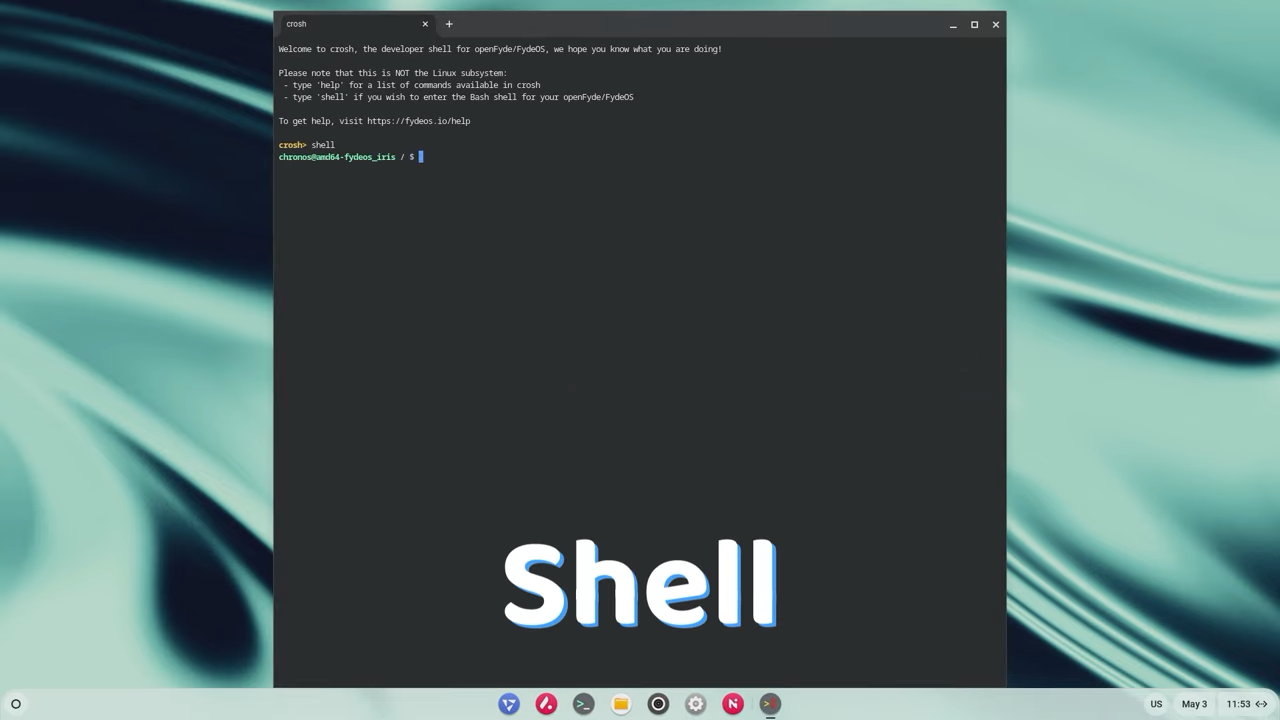Launch the red pen-stroke app icon
The height and width of the screenshot is (720, 1280).
[546, 704]
